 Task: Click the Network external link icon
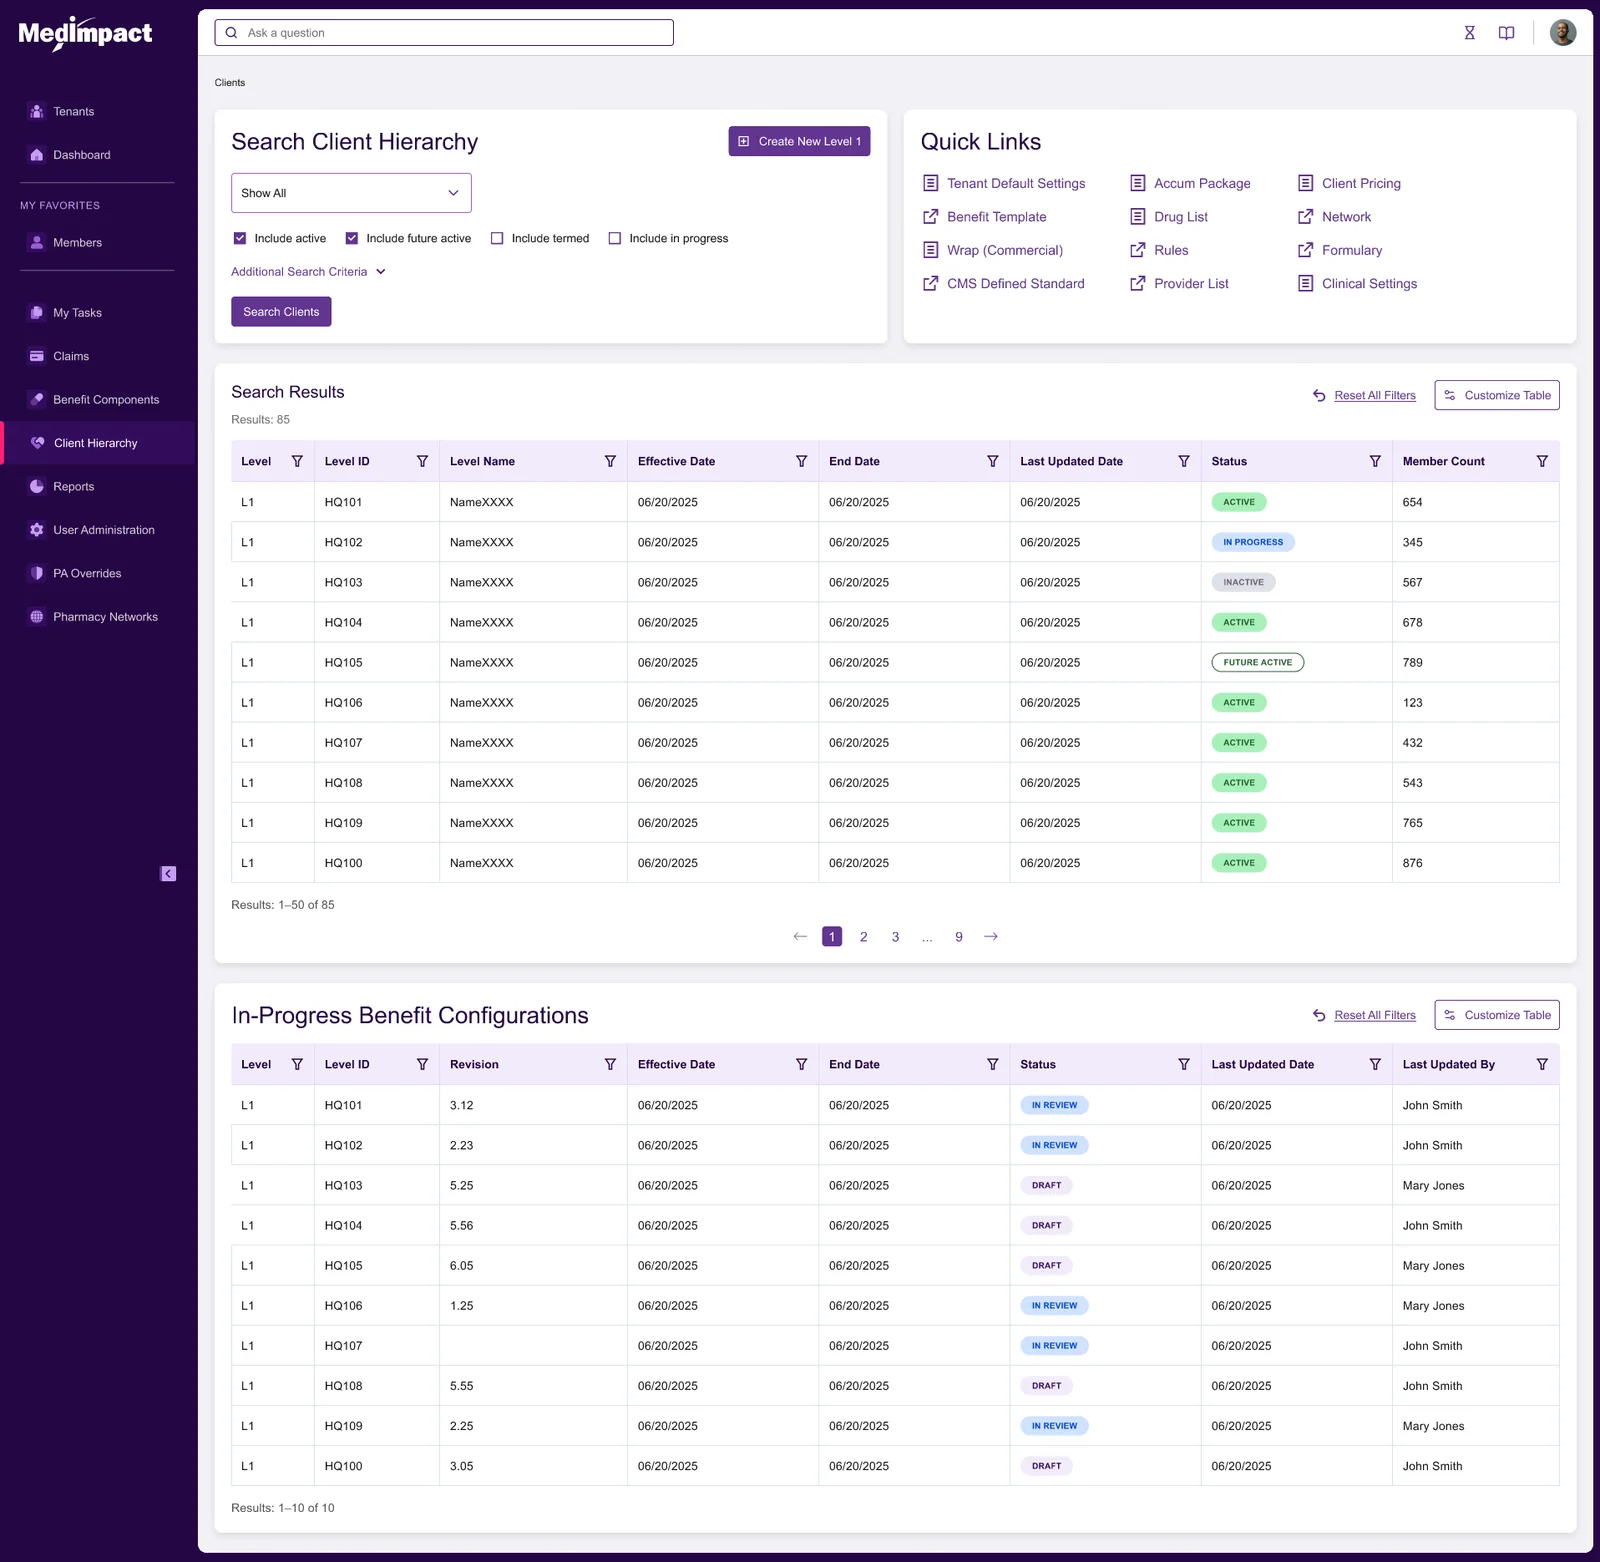pyautogui.click(x=1305, y=217)
